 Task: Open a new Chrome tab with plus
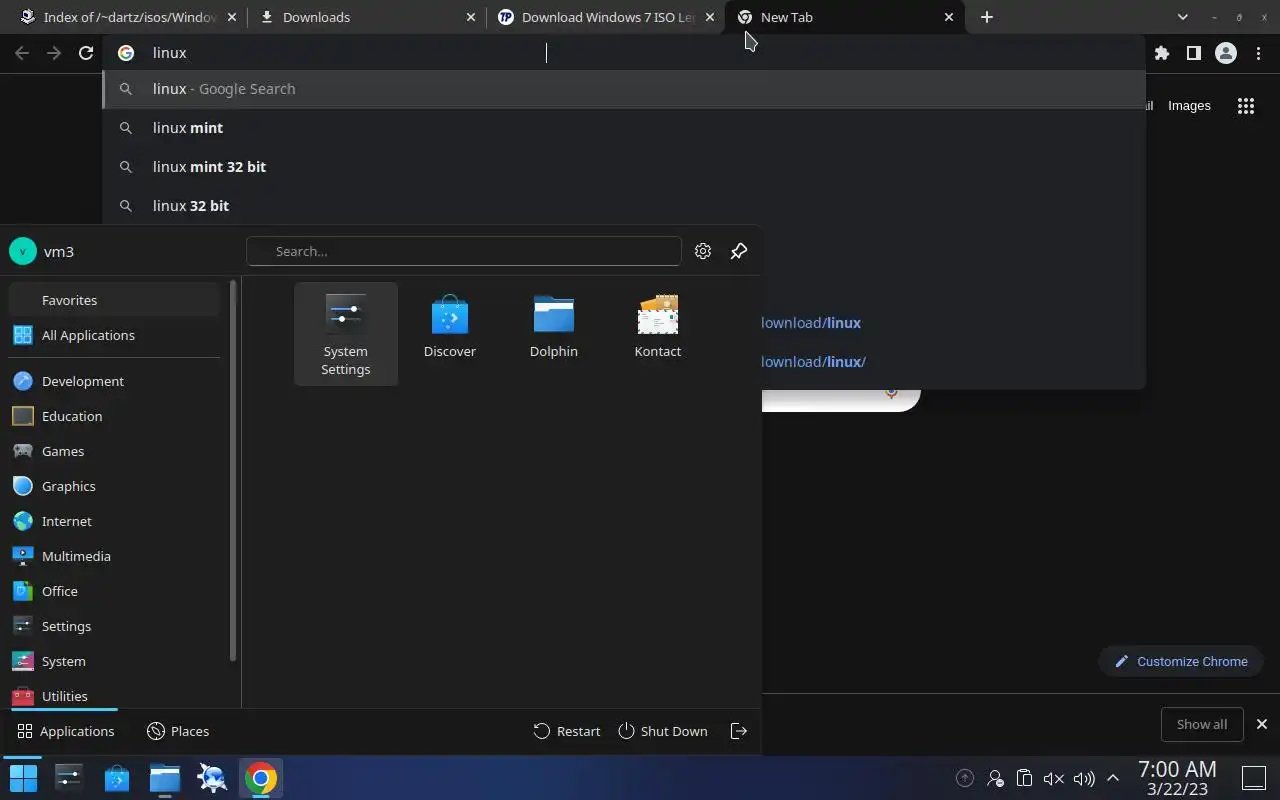pos(987,17)
